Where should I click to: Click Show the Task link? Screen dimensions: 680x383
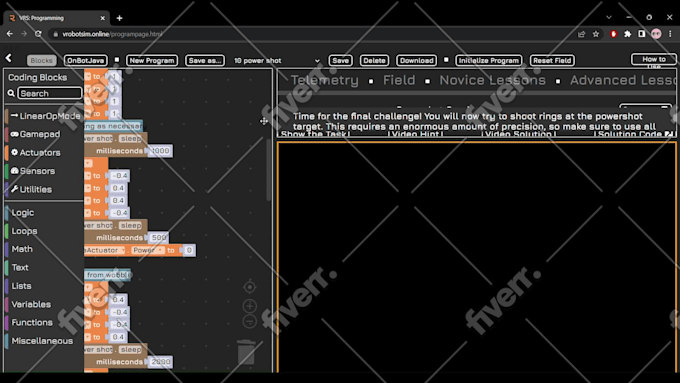tap(314, 134)
